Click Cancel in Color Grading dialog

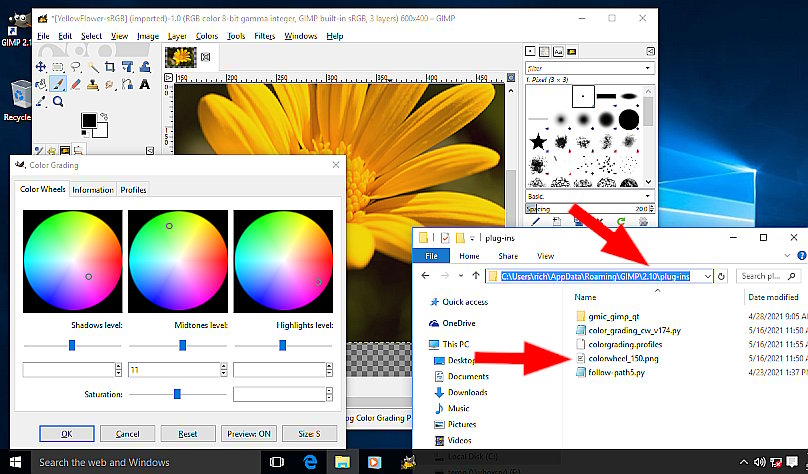[127, 434]
